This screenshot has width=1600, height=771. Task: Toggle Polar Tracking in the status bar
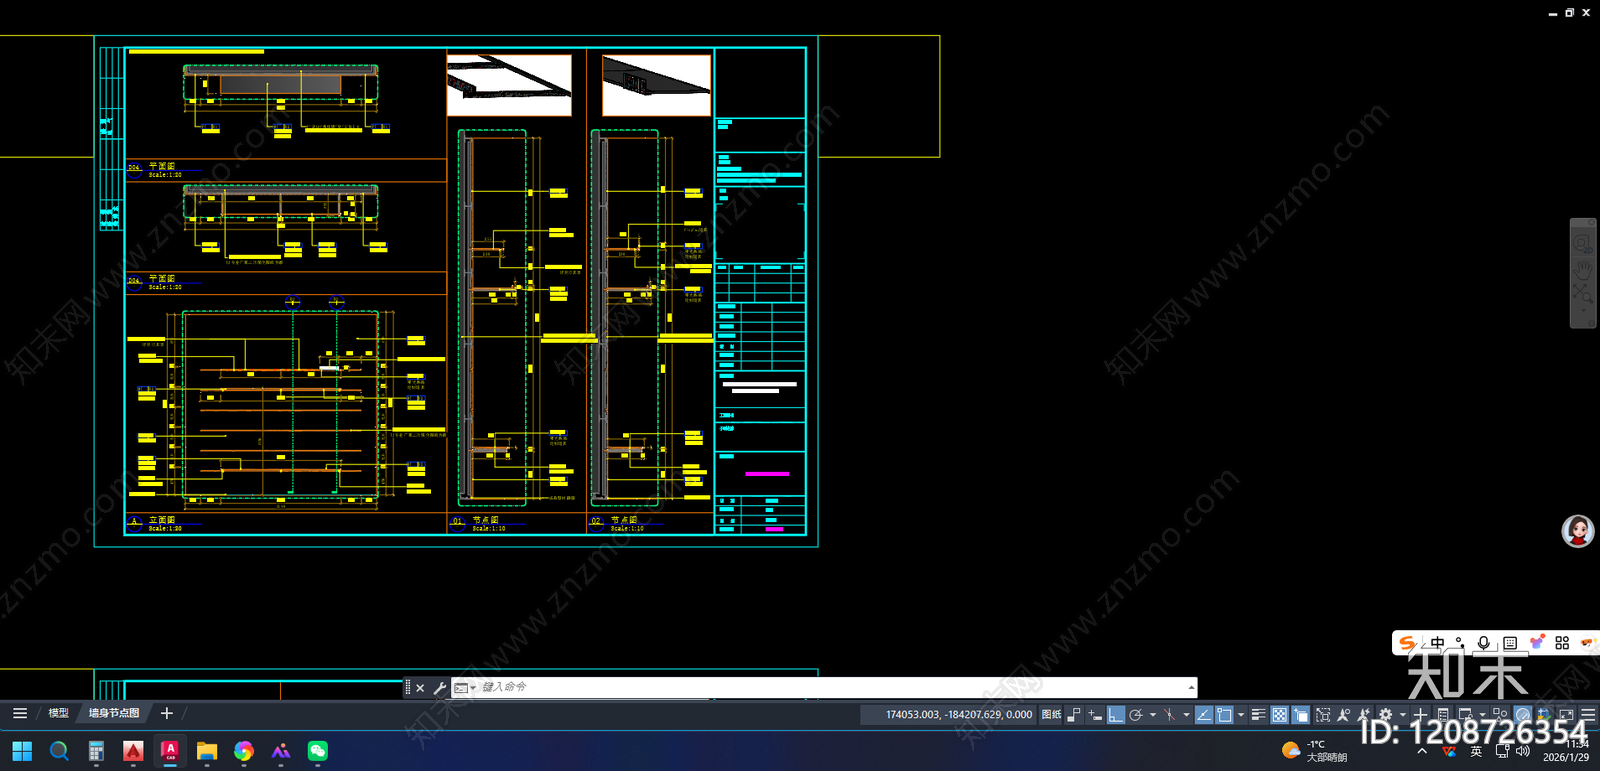pos(1136,714)
